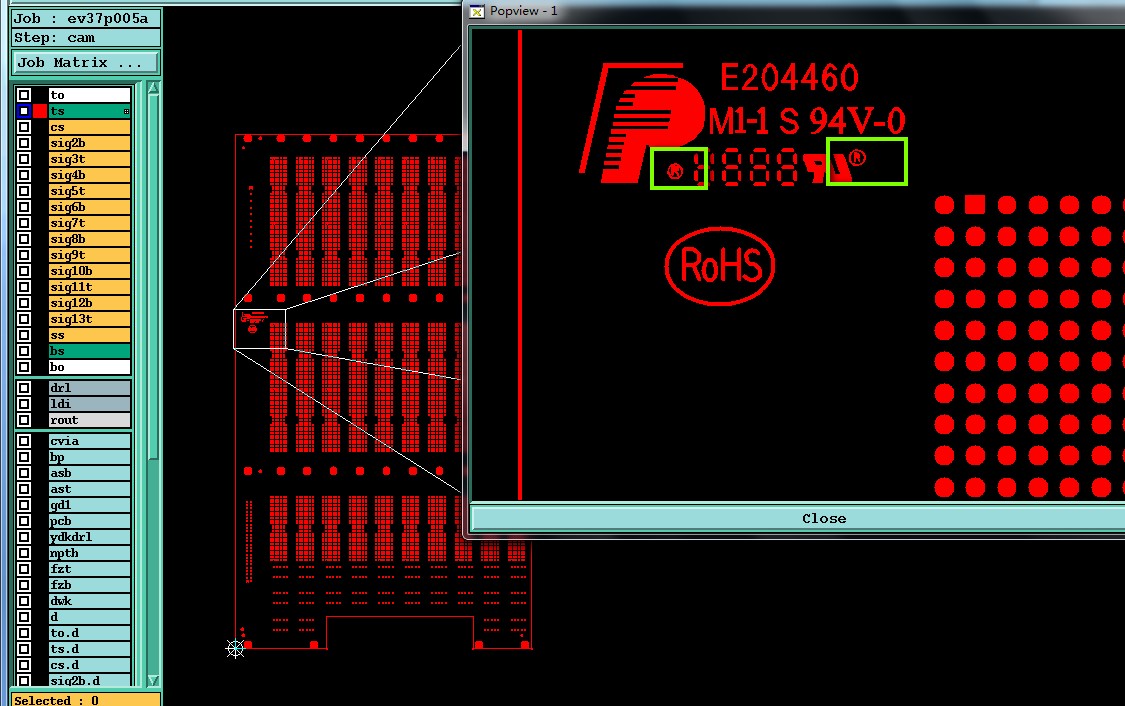Click the E204460 text in Popview
The width and height of the screenshot is (1125, 706).
click(789, 77)
